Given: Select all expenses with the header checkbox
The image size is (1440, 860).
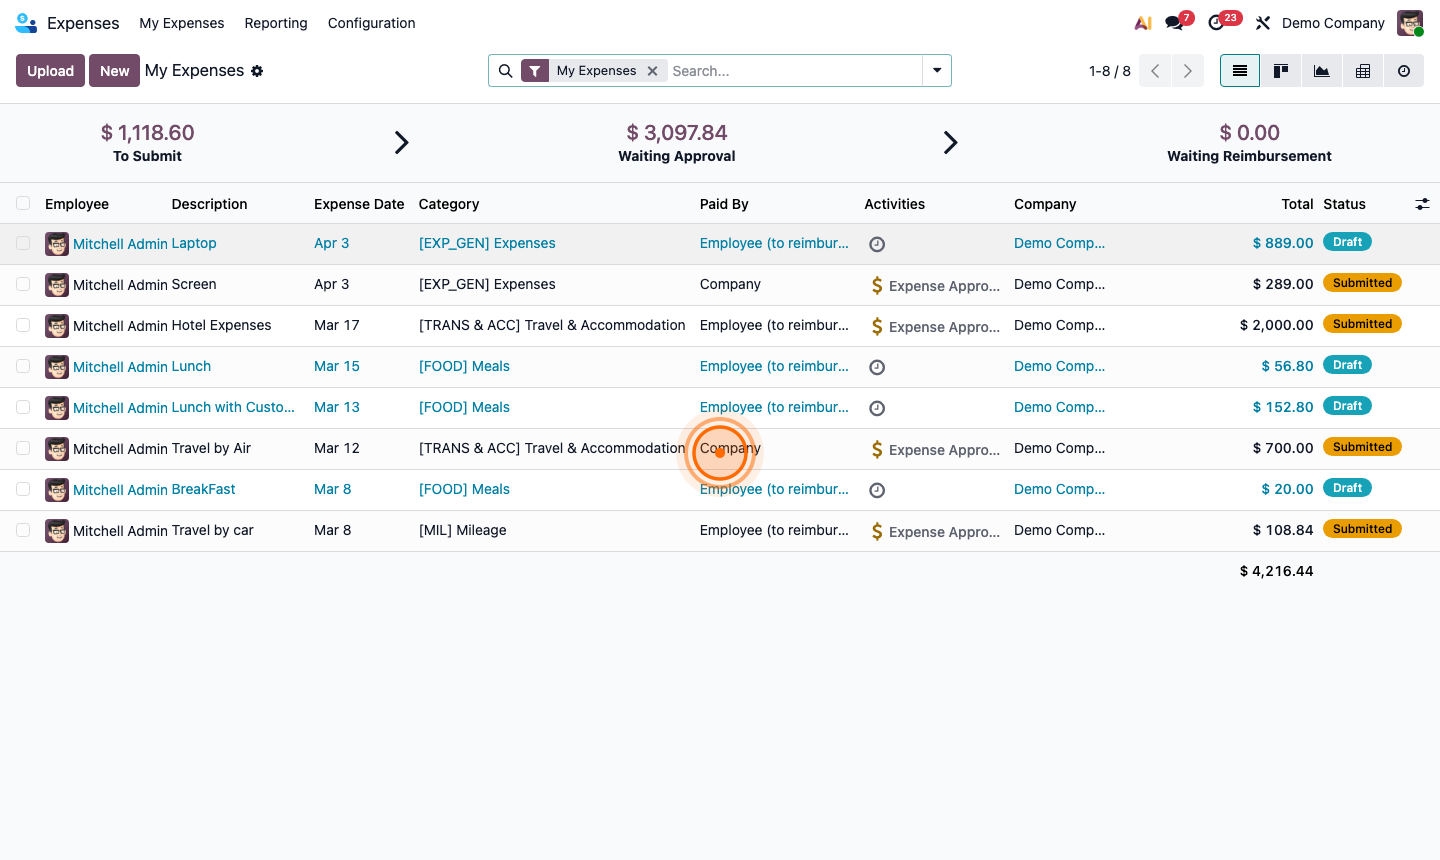Looking at the screenshot, I should (x=23, y=203).
